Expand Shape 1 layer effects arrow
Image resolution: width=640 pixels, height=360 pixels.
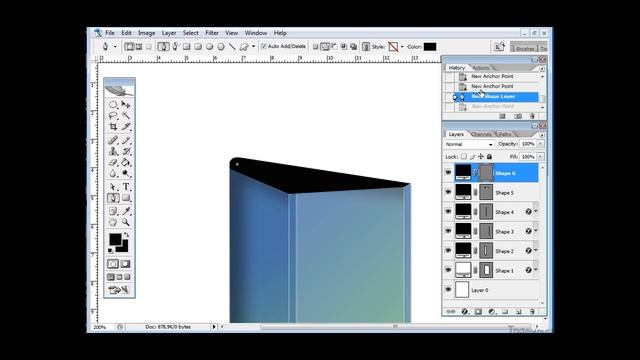coord(536,269)
